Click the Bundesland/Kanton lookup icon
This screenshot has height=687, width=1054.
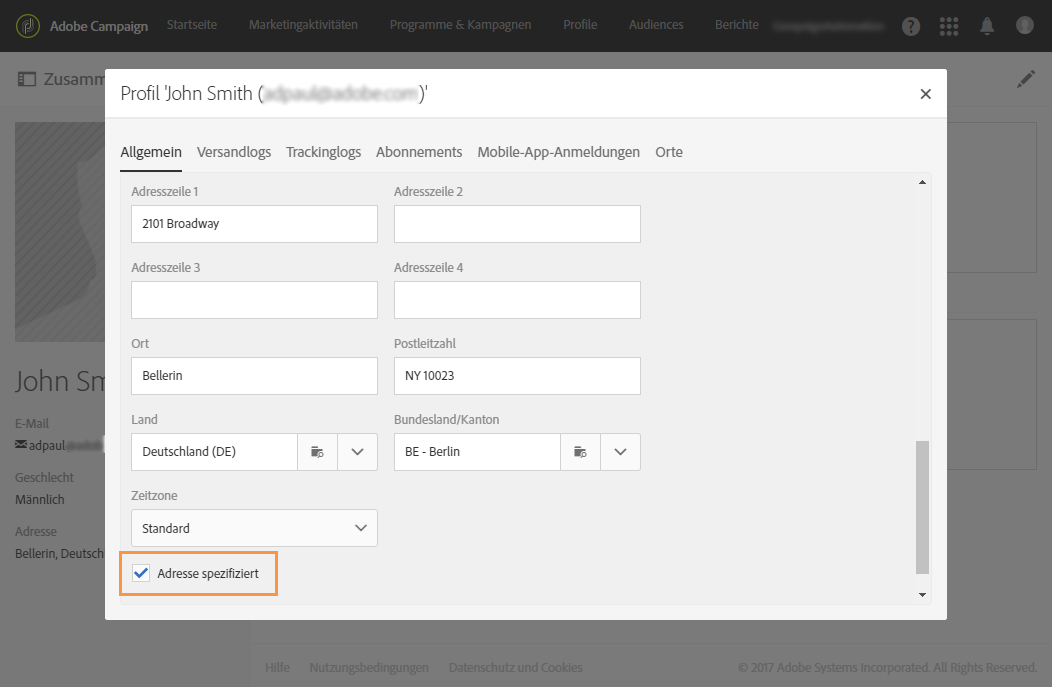pyautogui.click(x=580, y=452)
